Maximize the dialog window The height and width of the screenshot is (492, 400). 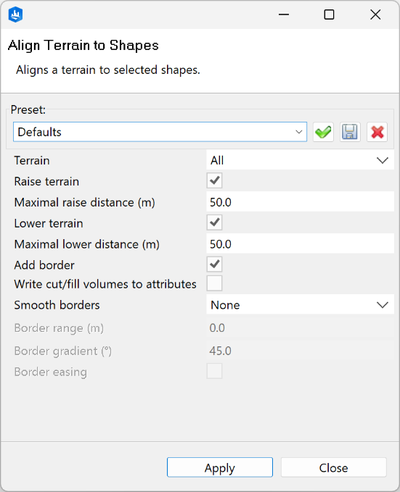[x=329, y=15]
